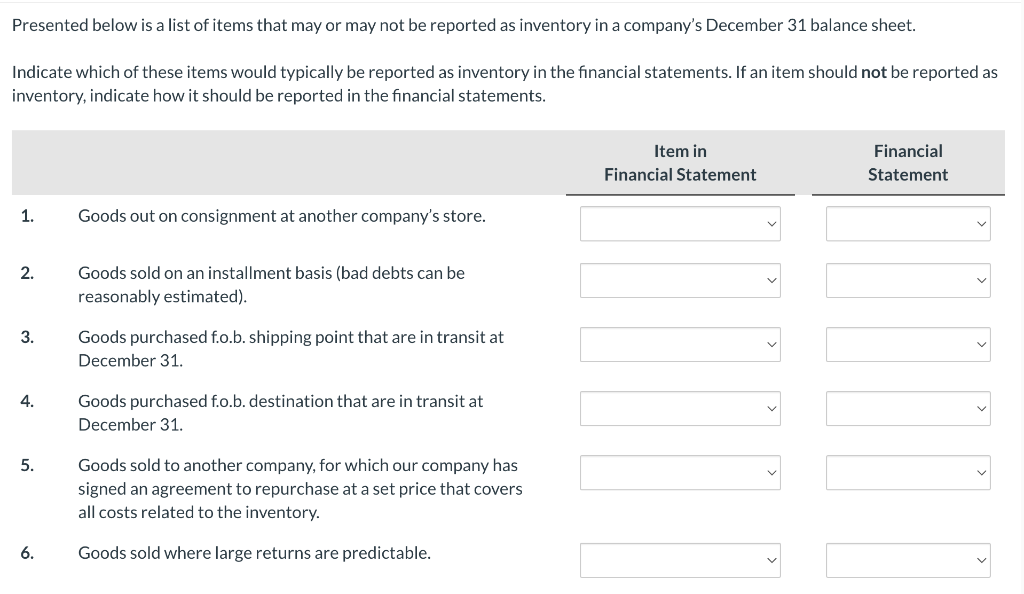Select Financial Statement dropdown for f.o.b. destination goods

908,408
